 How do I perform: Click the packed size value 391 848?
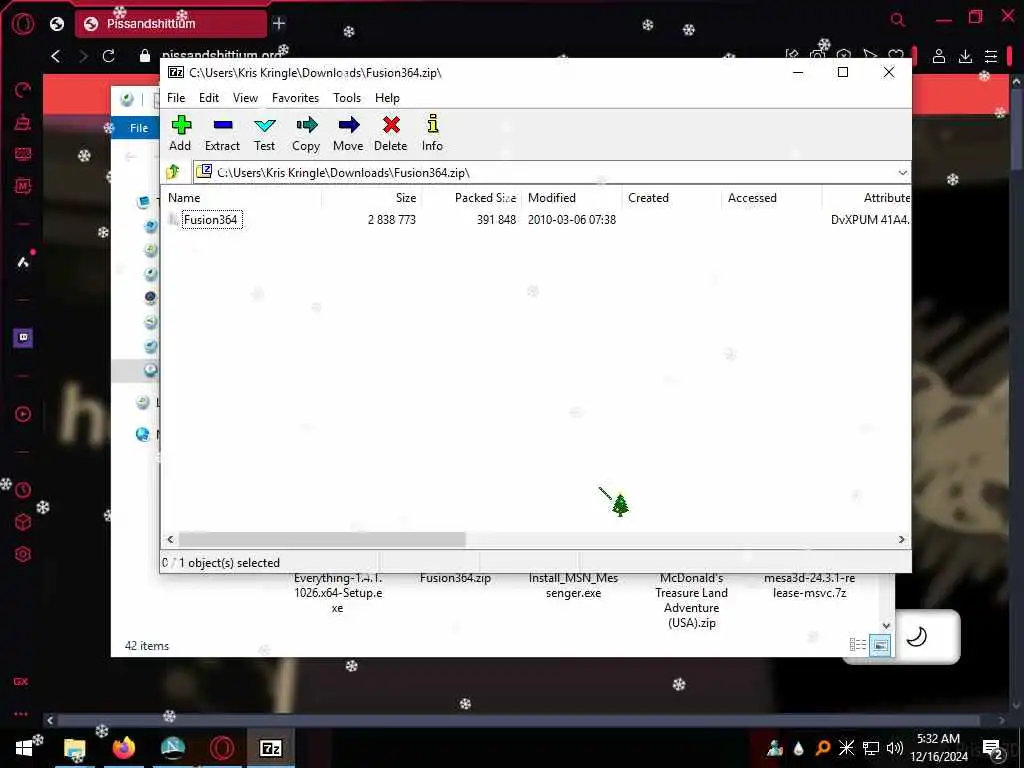[496, 219]
